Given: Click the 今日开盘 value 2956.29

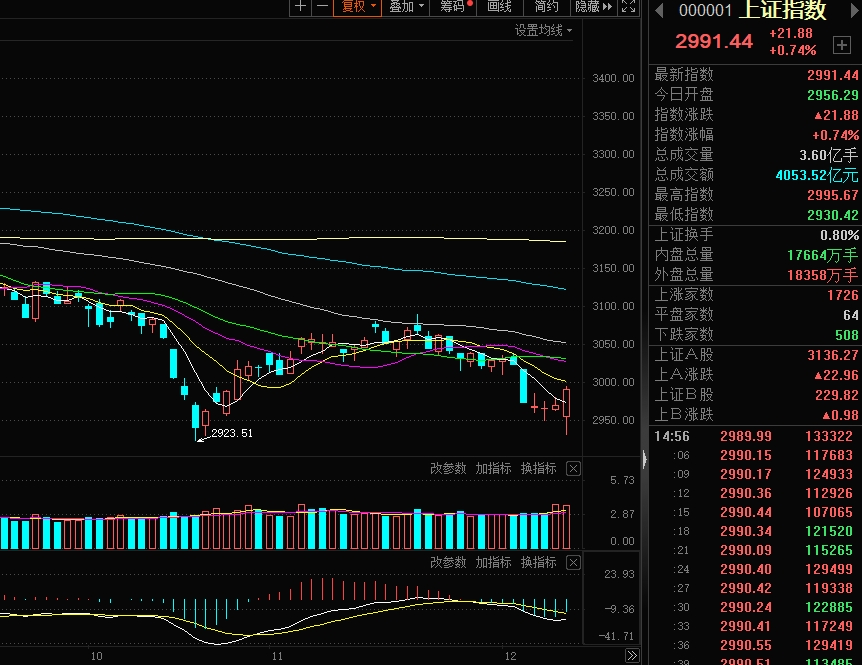Looking at the screenshot, I should click(832, 95).
